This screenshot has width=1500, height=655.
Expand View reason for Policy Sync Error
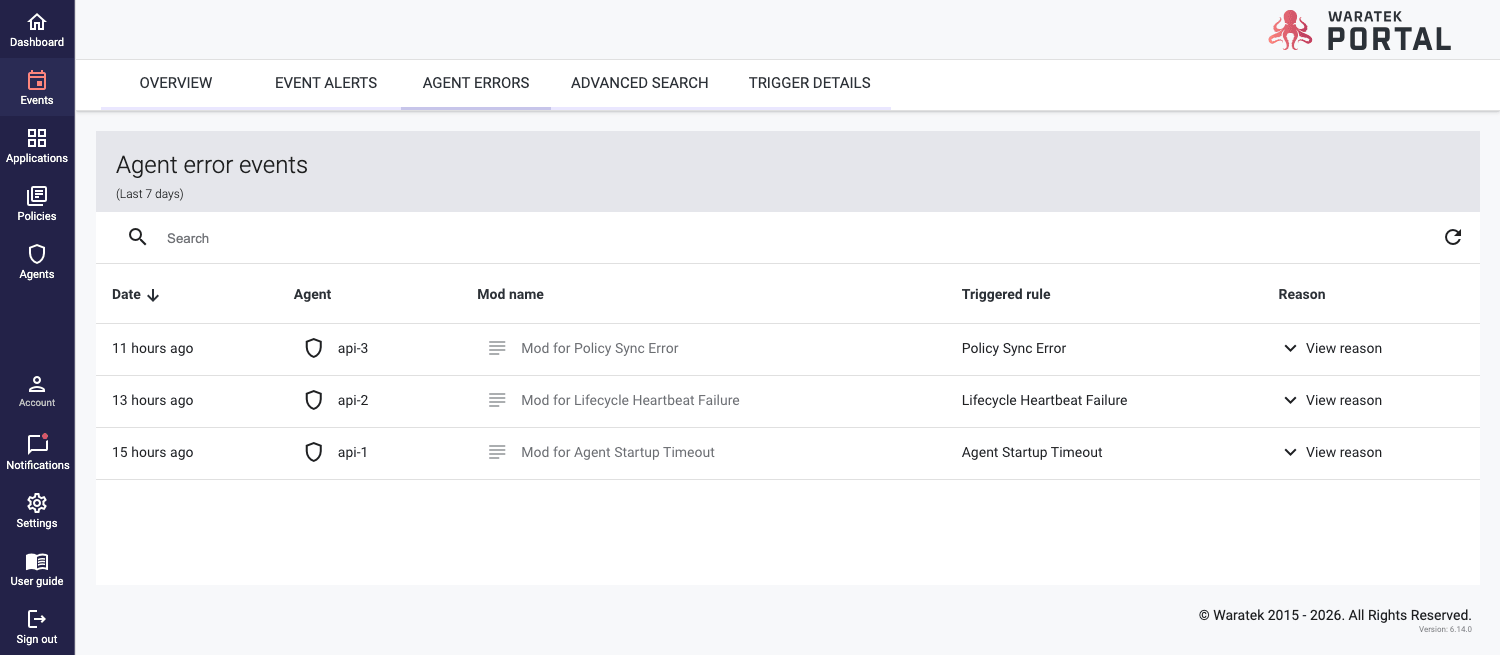[1332, 348]
